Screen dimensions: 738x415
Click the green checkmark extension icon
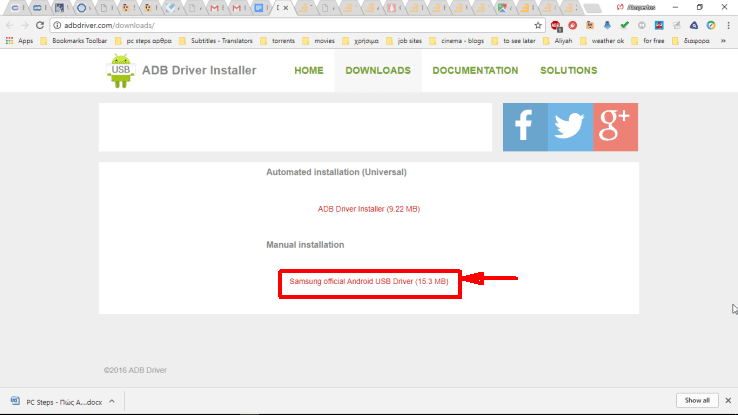click(x=625, y=25)
